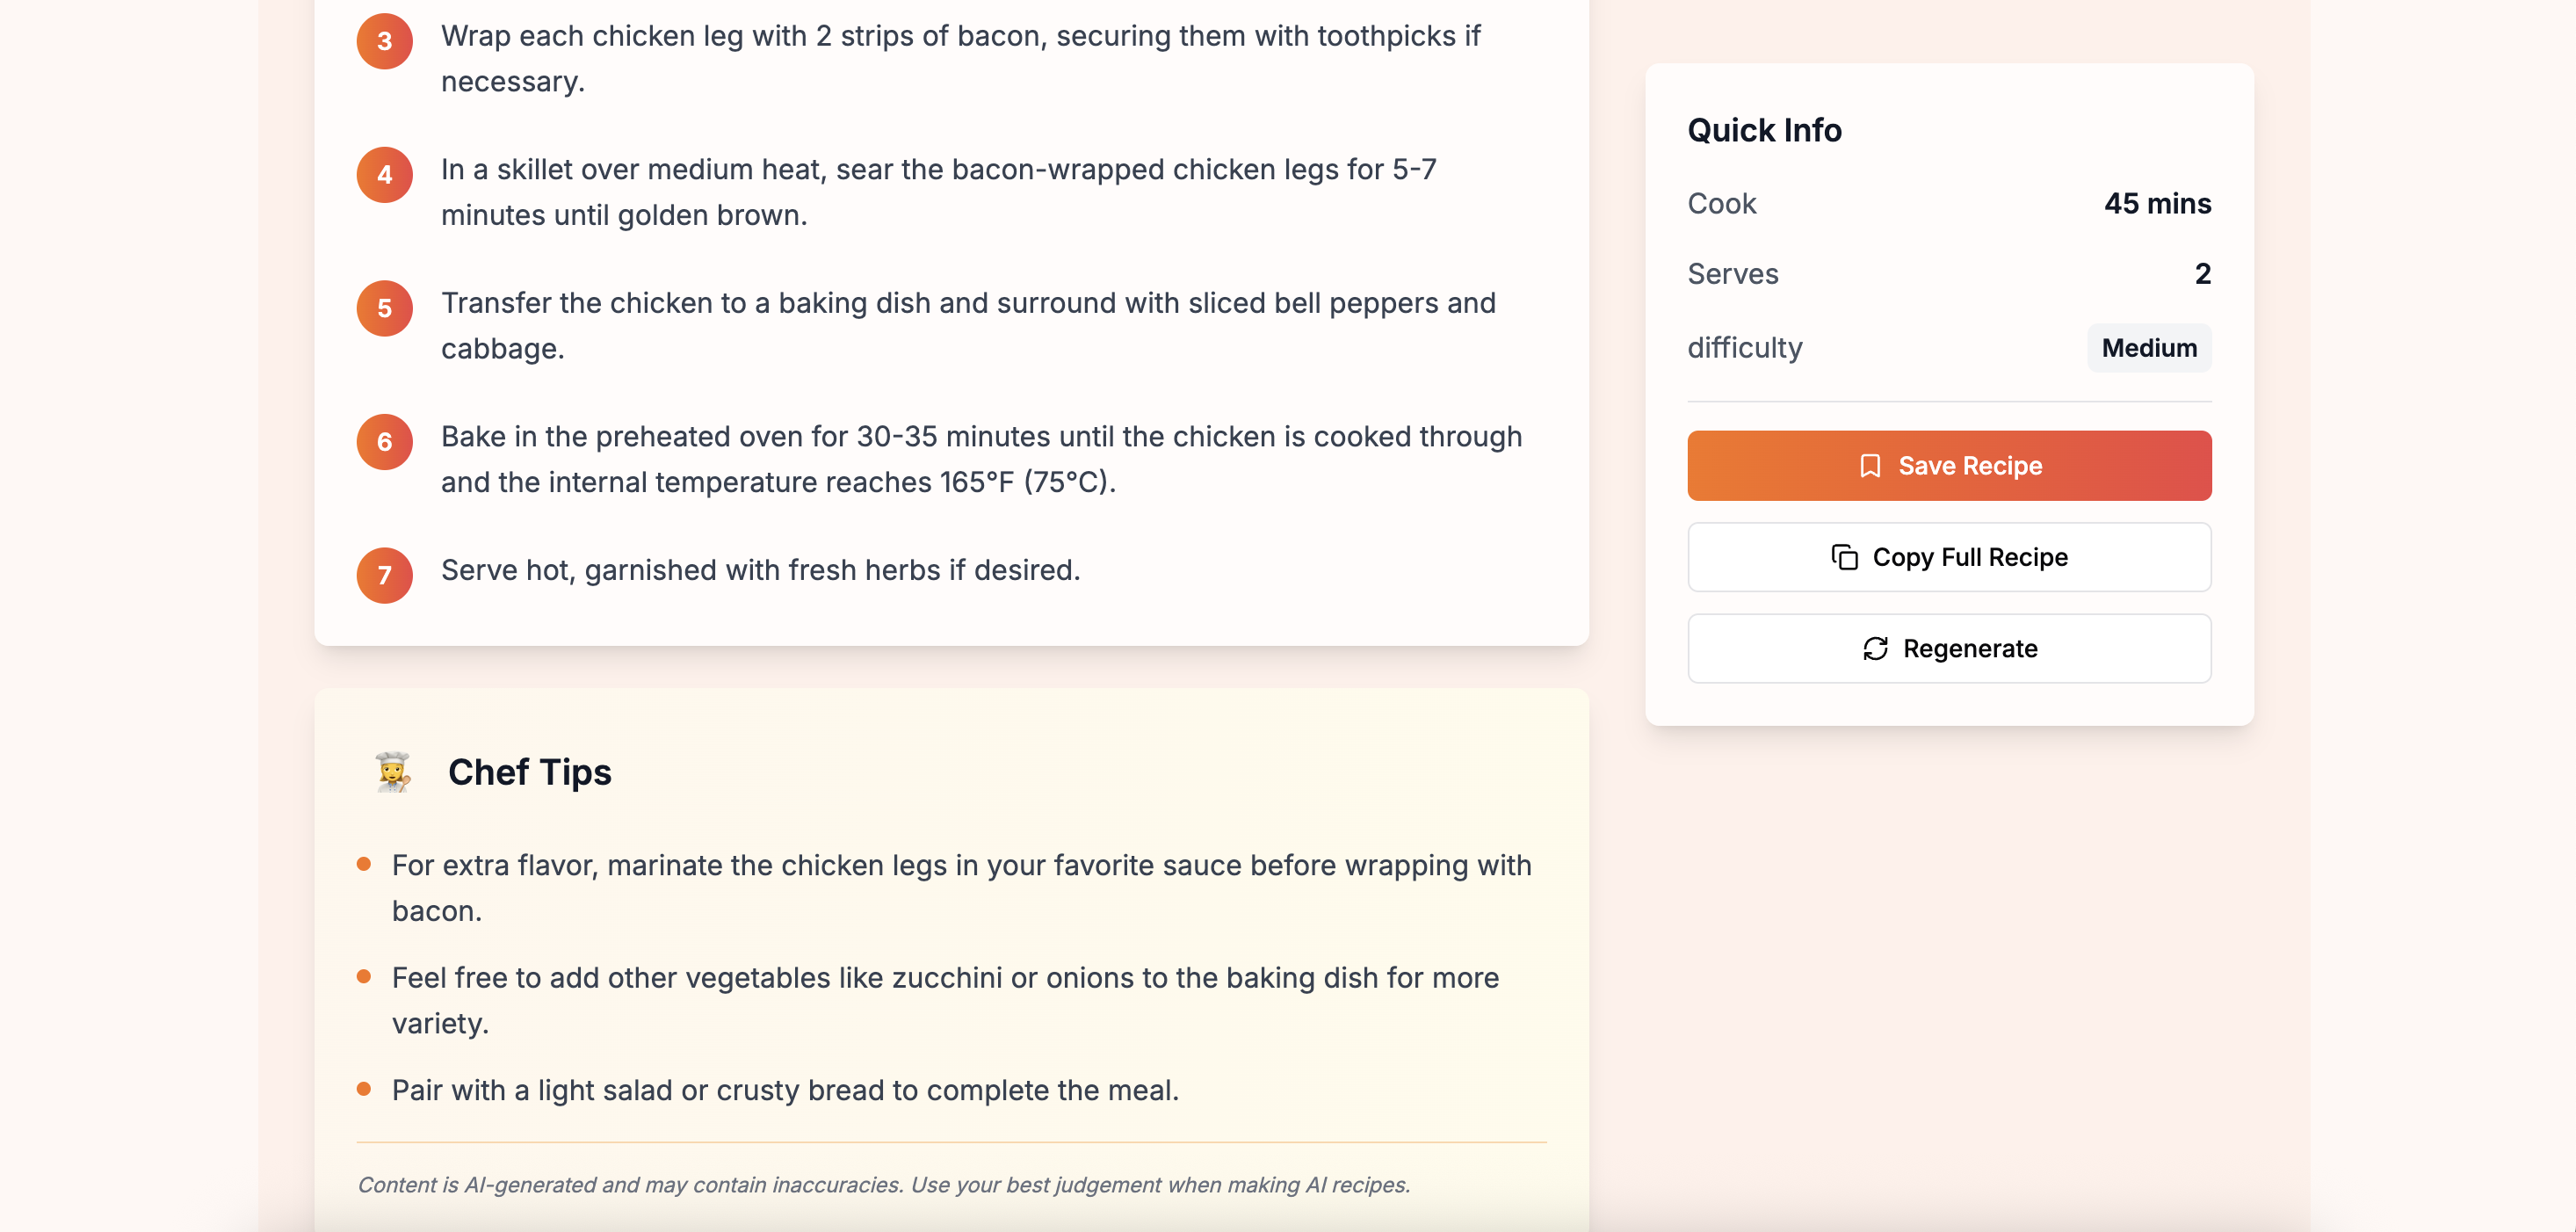Click the Serves value 2

click(2202, 274)
